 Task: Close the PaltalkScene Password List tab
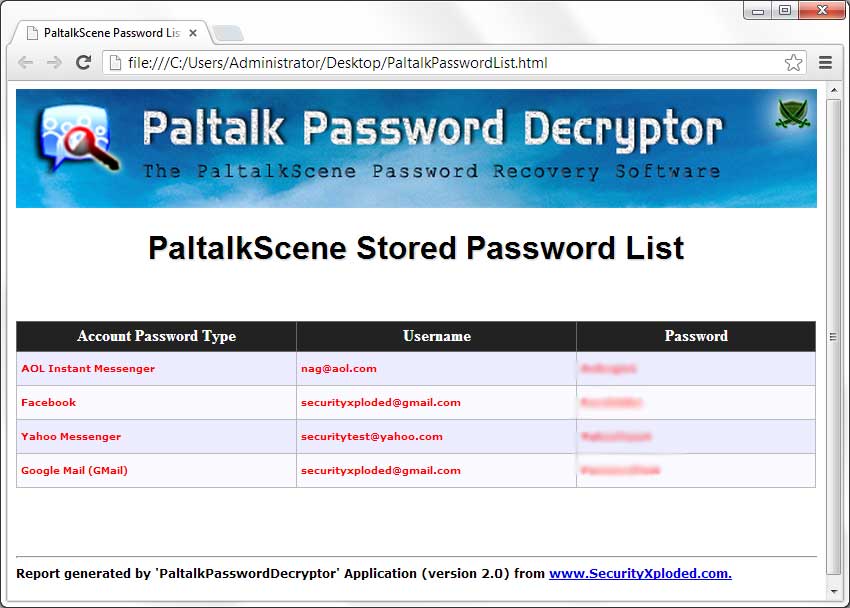coord(192,33)
